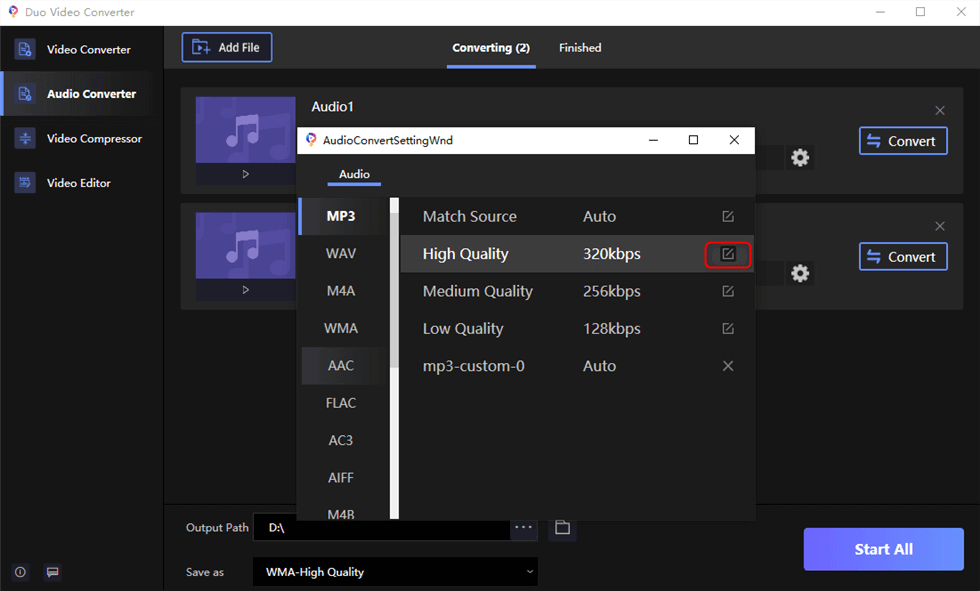Choose the AC3 format
Viewport: 980px width, 591px height.
[343, 441]
